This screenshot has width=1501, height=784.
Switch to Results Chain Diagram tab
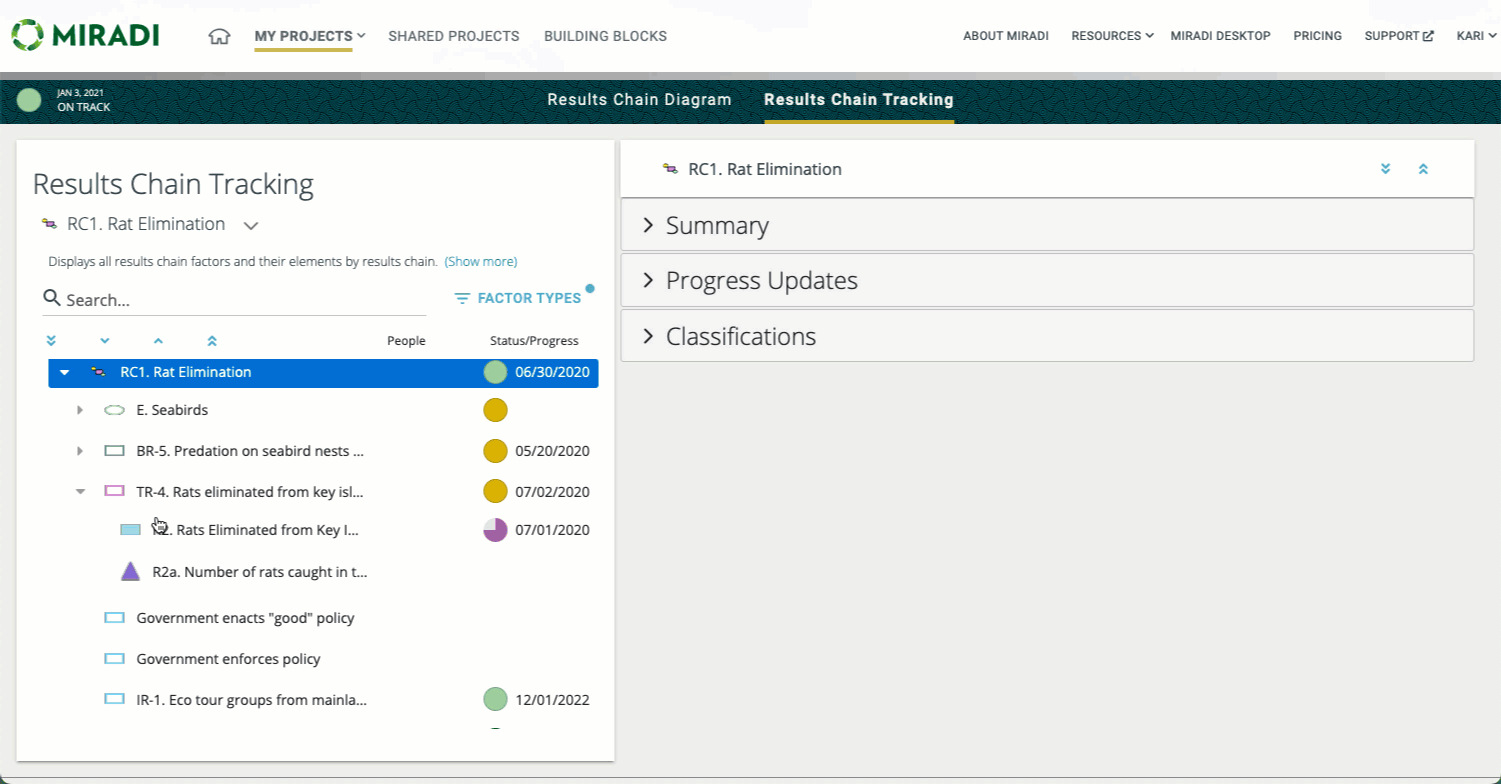tap(639, 100)
